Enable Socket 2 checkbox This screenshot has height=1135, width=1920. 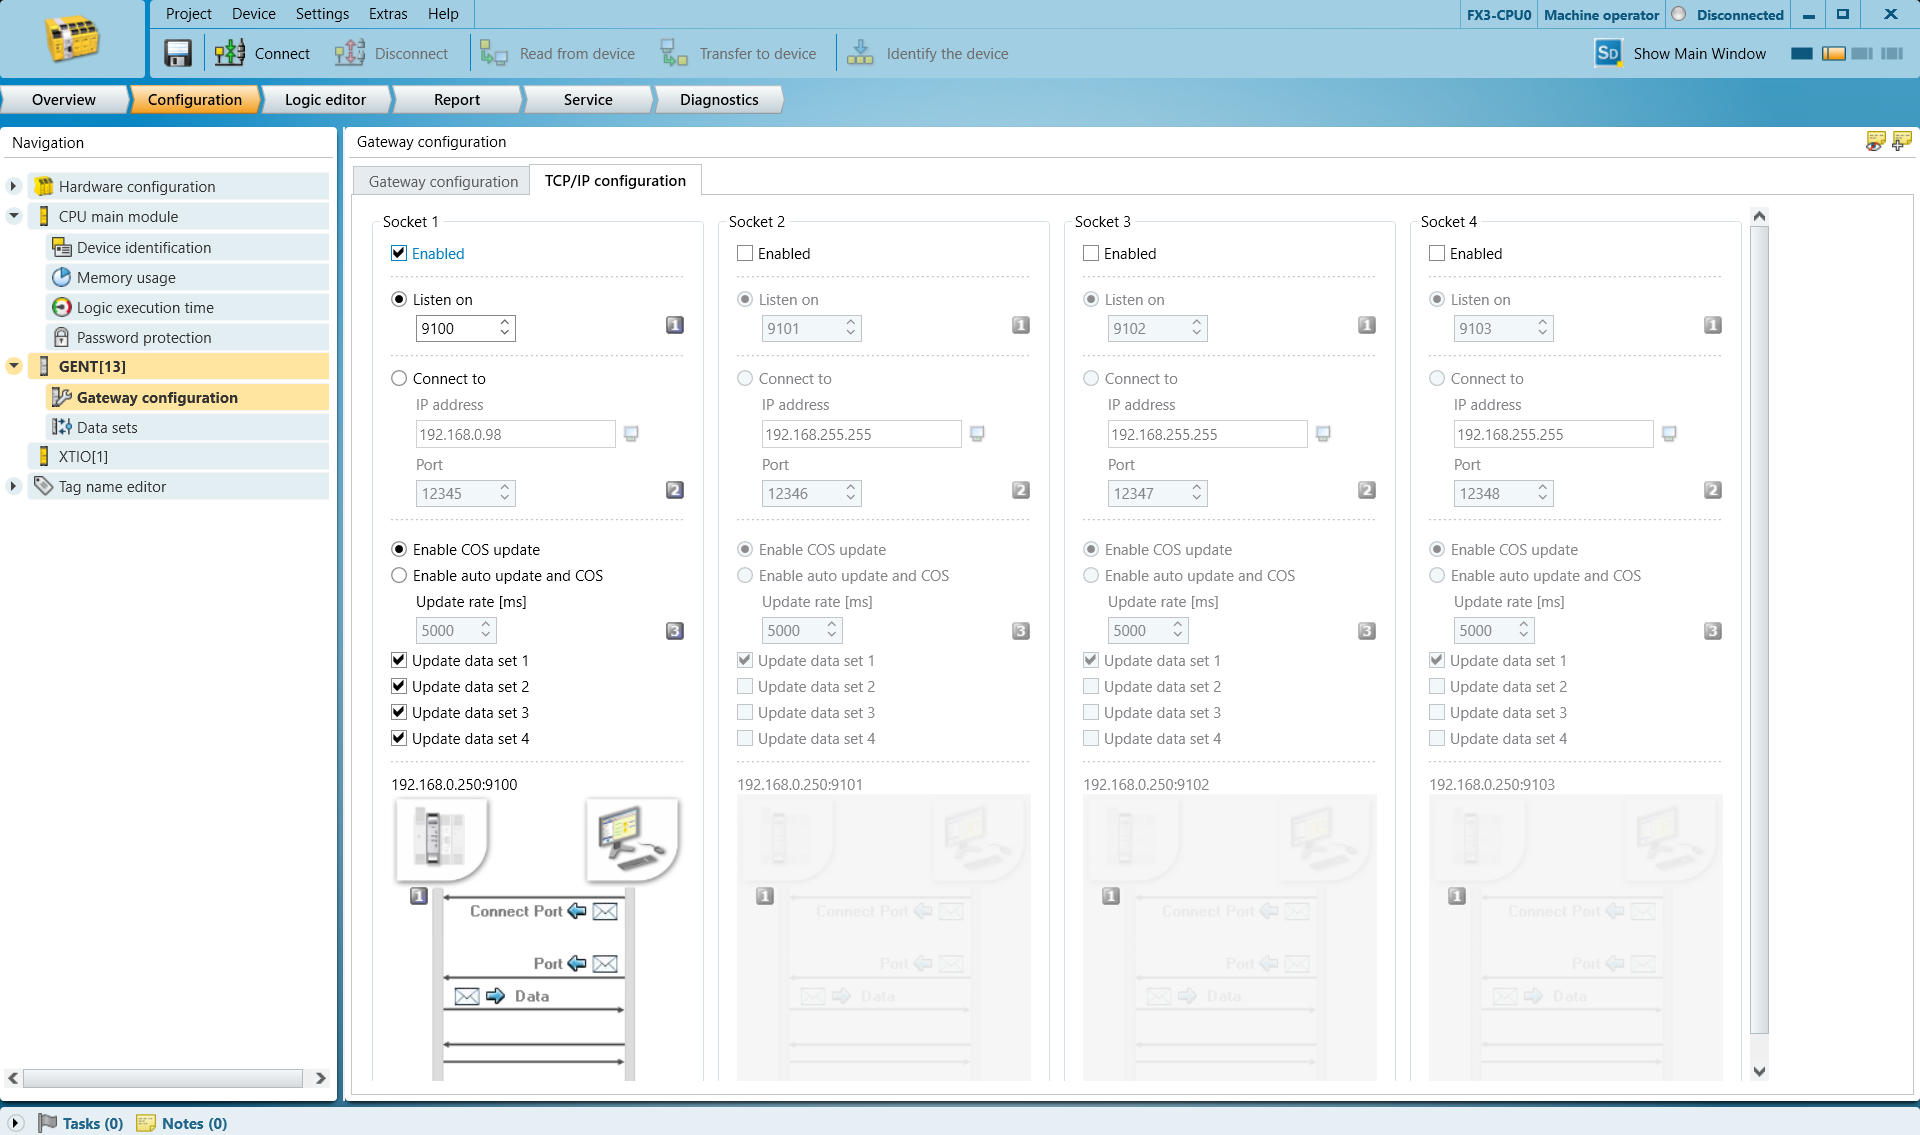click(745, 253)
